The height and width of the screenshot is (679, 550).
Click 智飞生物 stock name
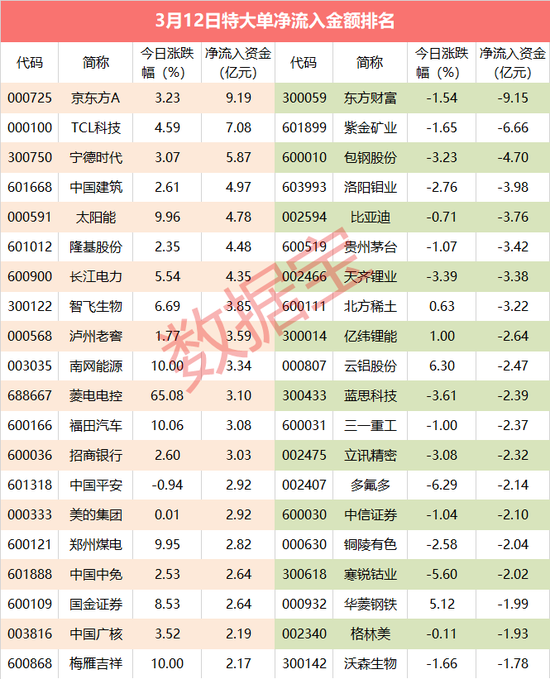(96, 306)
